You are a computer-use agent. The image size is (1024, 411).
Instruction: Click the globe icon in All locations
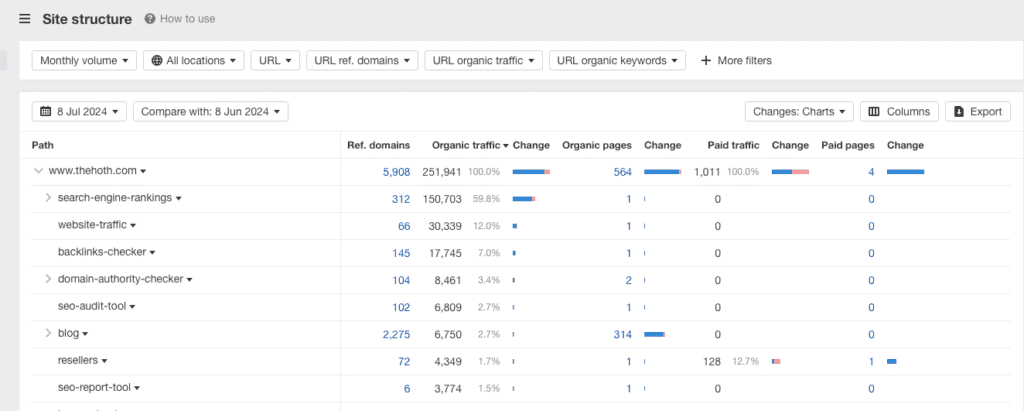(x=157, y=61)
